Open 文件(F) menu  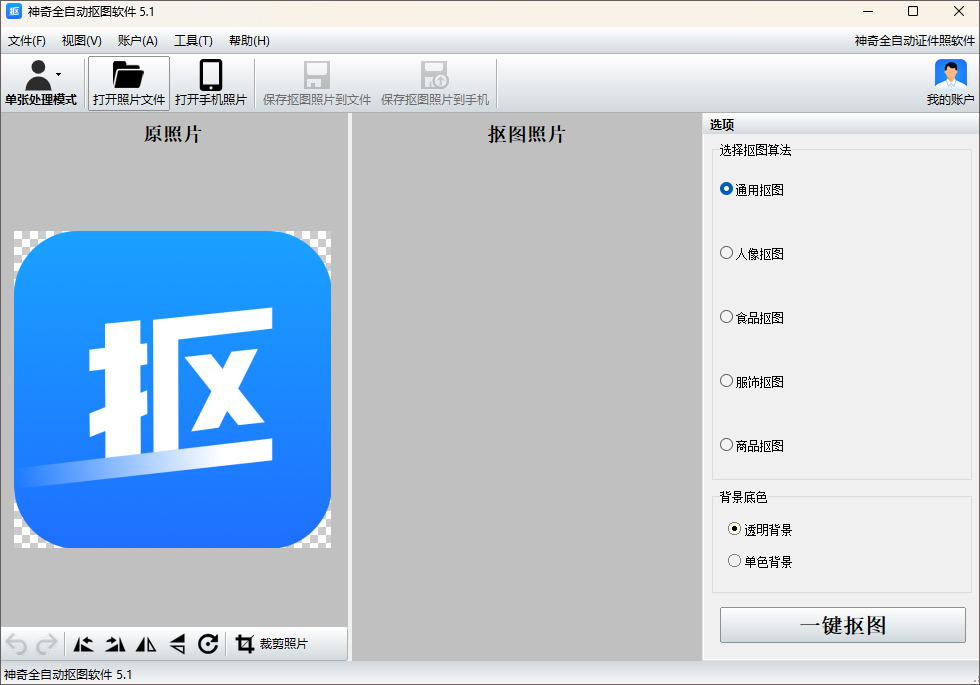pyautogui.click(x=27, y=41)
